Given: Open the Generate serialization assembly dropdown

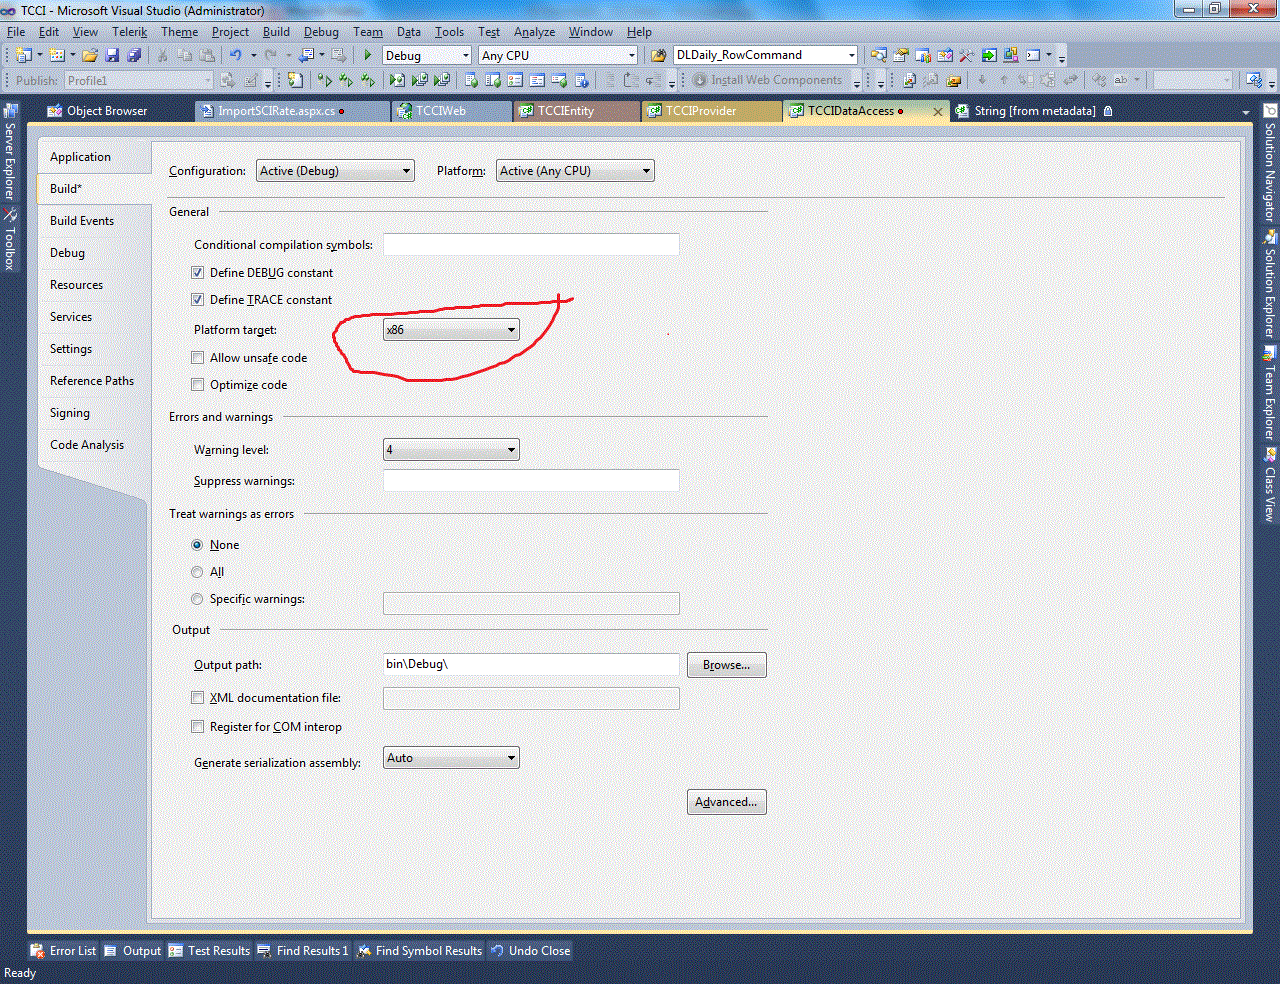Looking at the screenshot, I should pyautogui.click(x=451, y=757).
